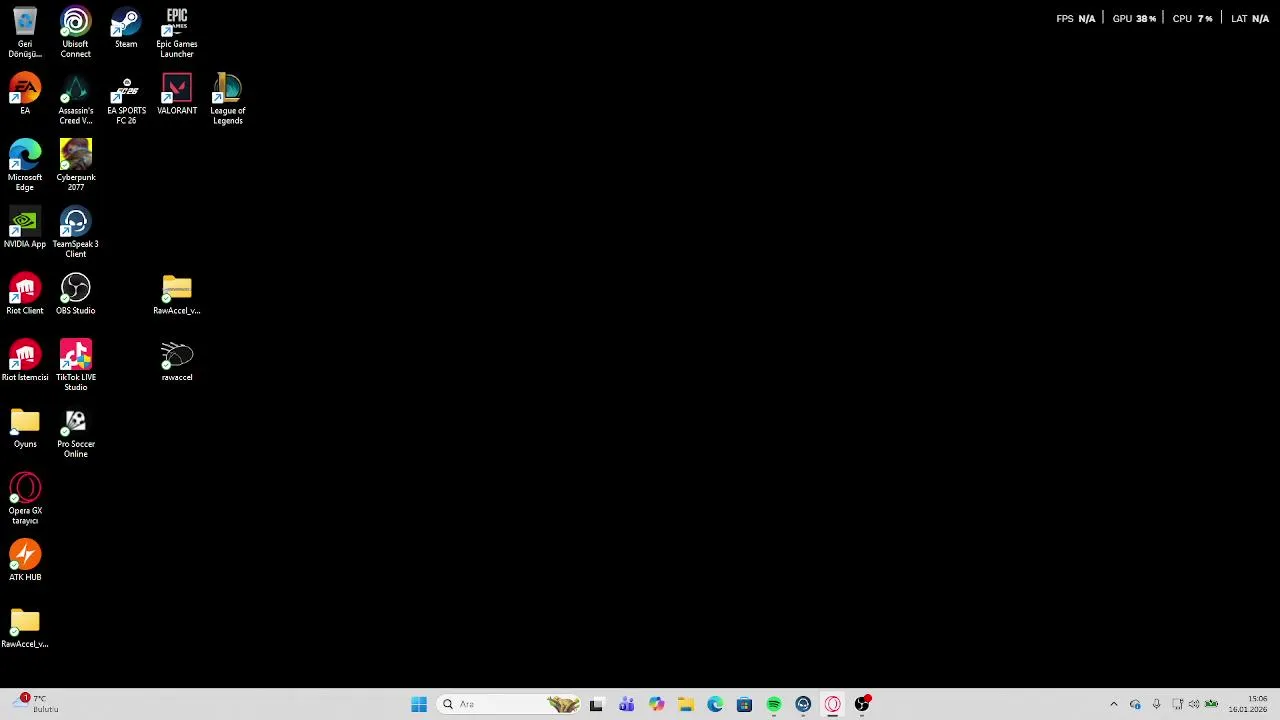1280x720 pixels.
Task: Select the NVIDIA App desktop icon
Action: point(25,228)
